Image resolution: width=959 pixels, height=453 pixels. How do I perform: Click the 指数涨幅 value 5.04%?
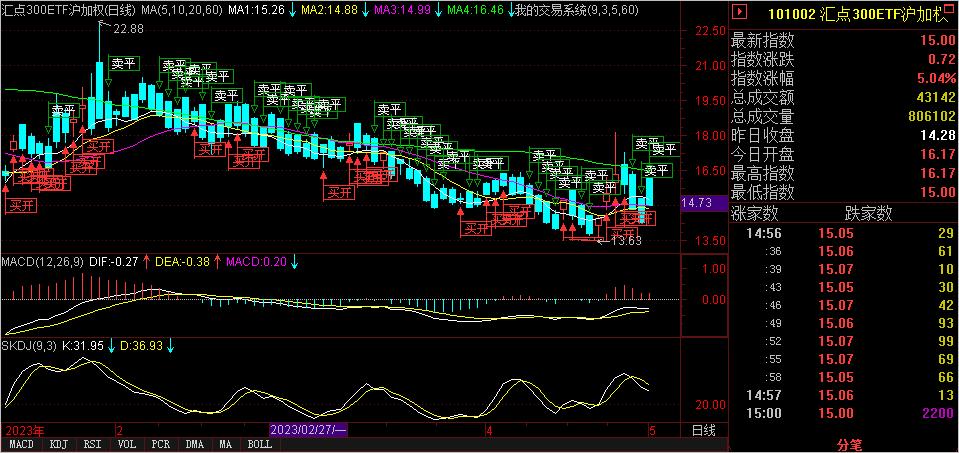936,79
